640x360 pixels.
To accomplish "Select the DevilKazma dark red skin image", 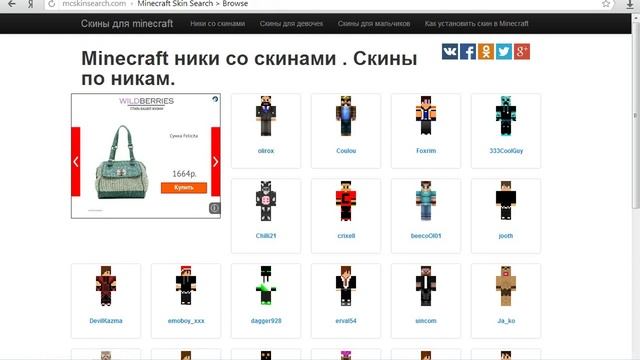I will [x=106, y=286].
